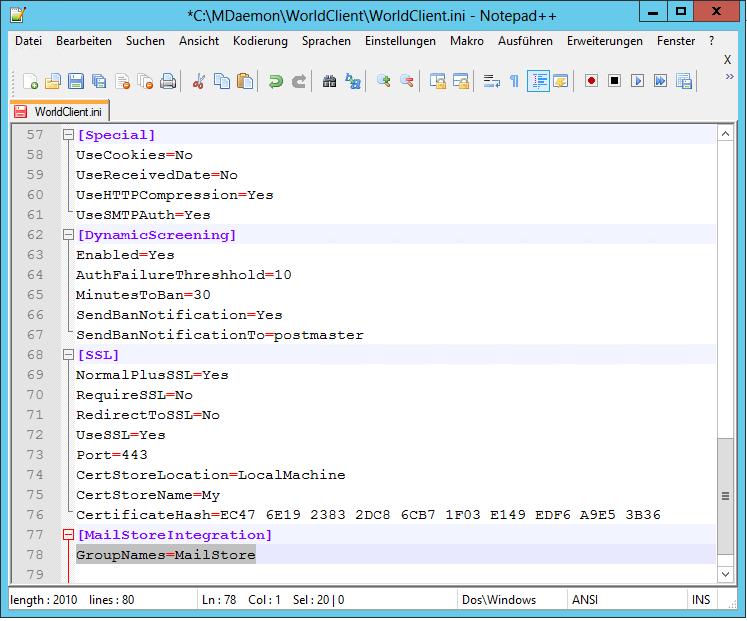Toggle the Word Wrap toolbar button
This screenshot has width=747, height=621.
[x=491, y=81]
